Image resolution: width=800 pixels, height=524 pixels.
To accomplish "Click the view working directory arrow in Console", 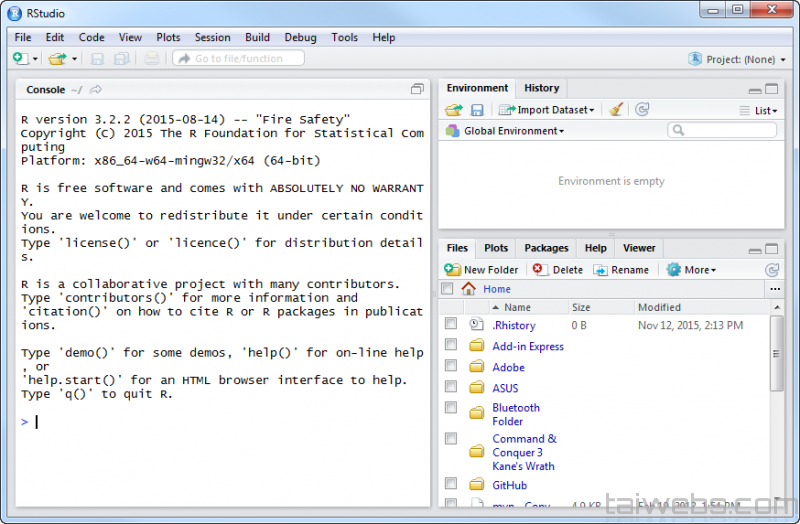I will tap(96, 90).
